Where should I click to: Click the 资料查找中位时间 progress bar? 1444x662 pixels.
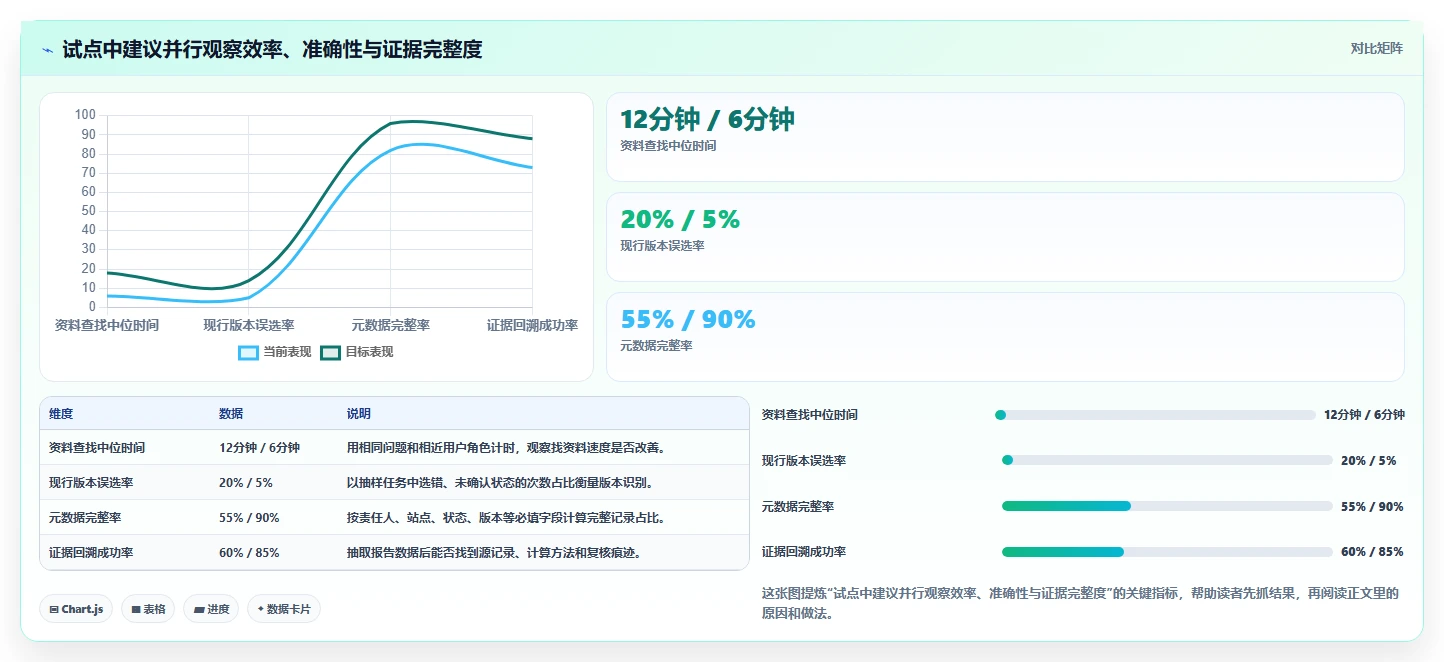1155,415
